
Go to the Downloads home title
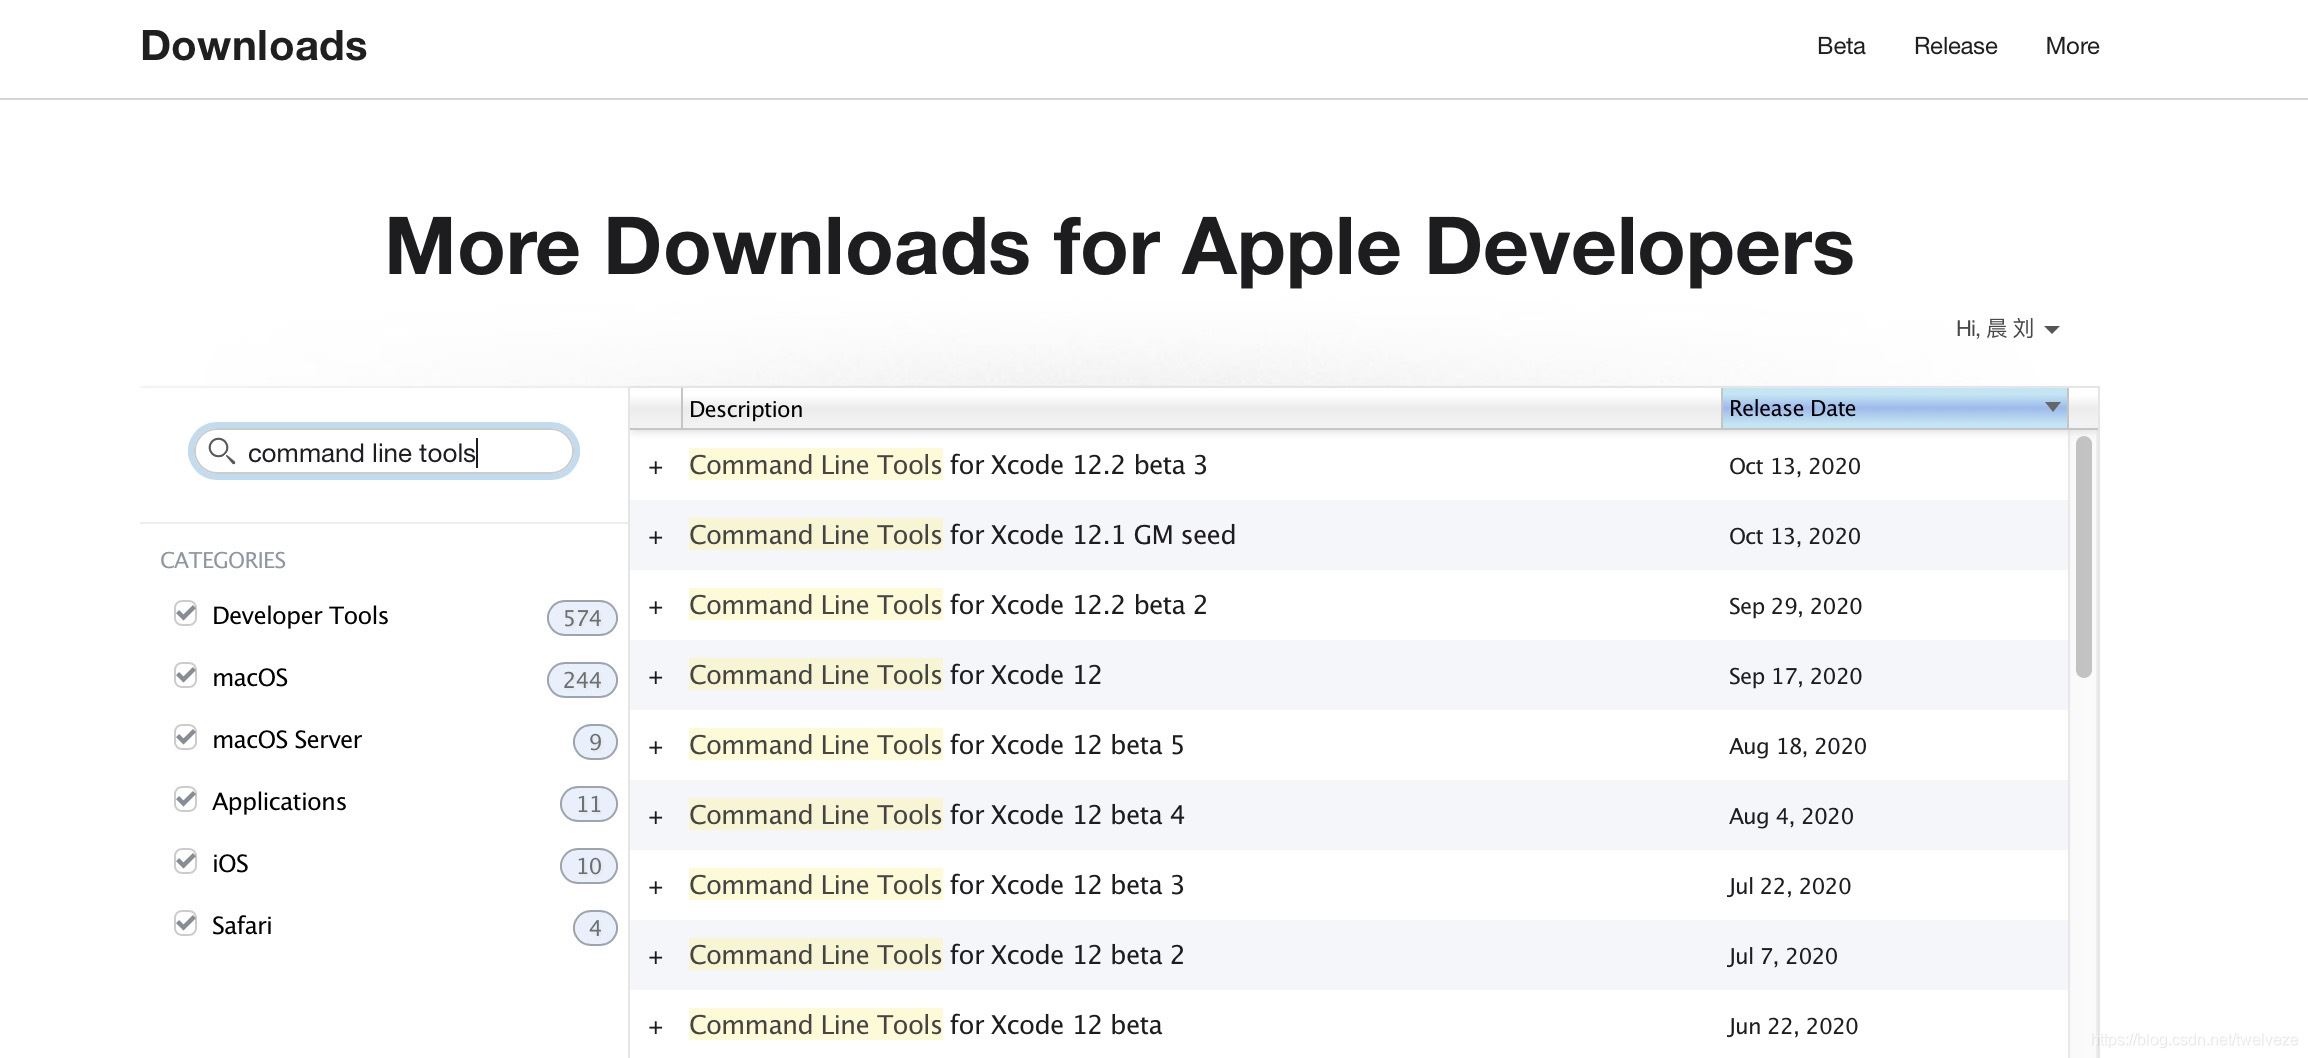coord(254,46)
